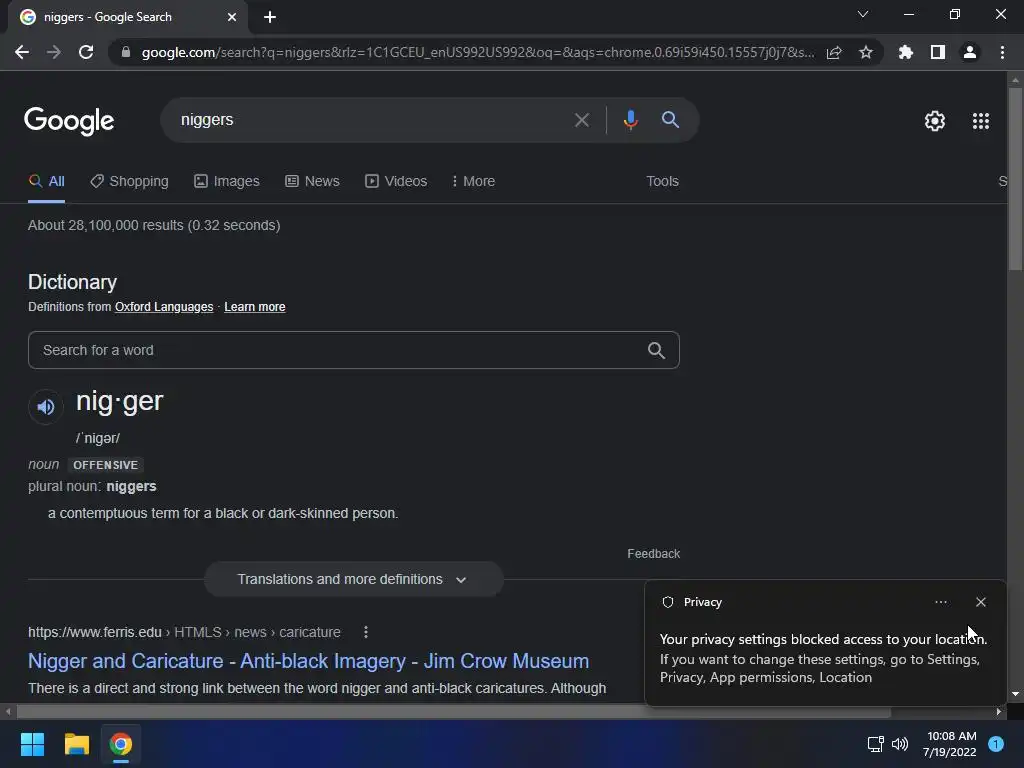
Task: Bookmark this tab with the star icon
Action: pyautogui.click(x=866, y=52)
